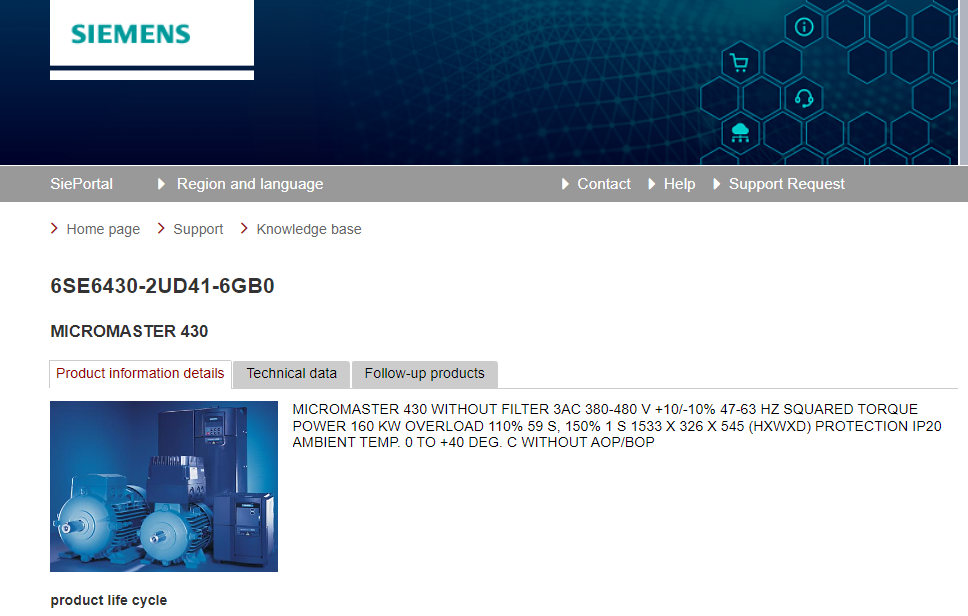Click the chevron before Home page breadcrumb
The height and width of the screenshot is (616, 968).
54,229
